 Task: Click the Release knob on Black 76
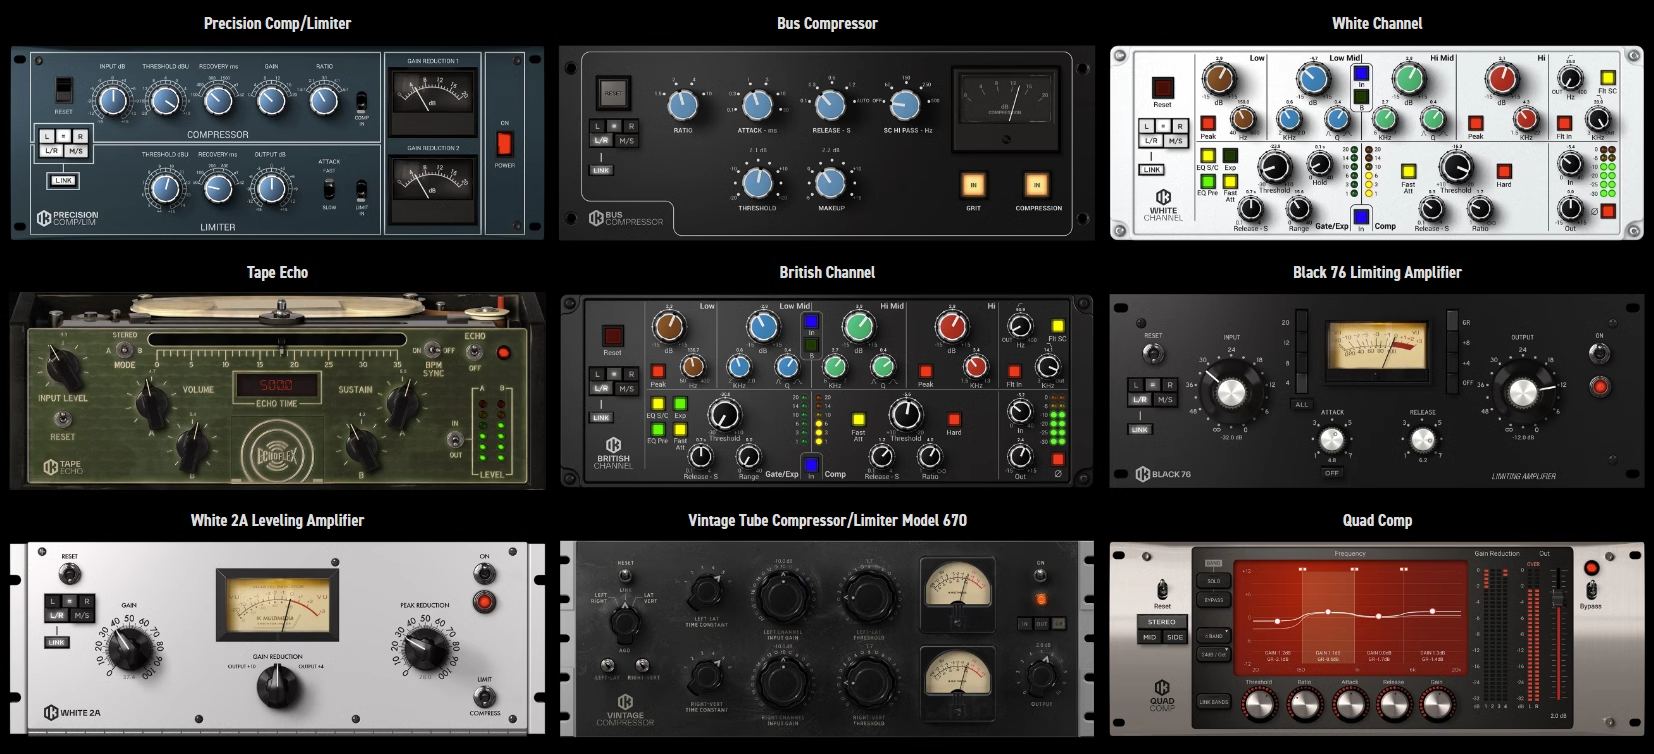coord(1422,439)
